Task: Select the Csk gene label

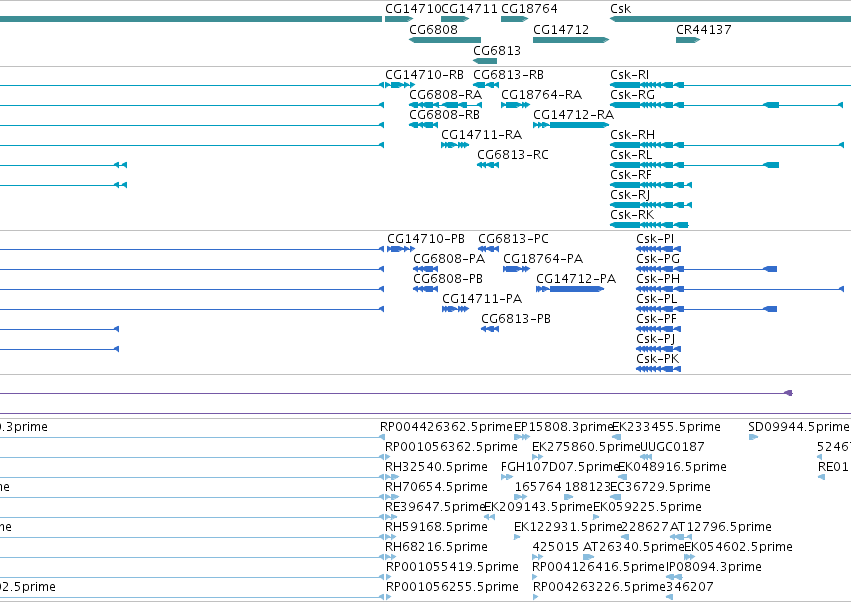Action: click(620, 9)
